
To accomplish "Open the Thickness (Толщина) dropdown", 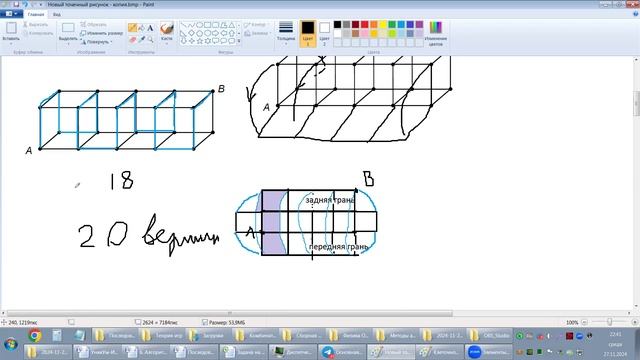I will coord(286,33).
